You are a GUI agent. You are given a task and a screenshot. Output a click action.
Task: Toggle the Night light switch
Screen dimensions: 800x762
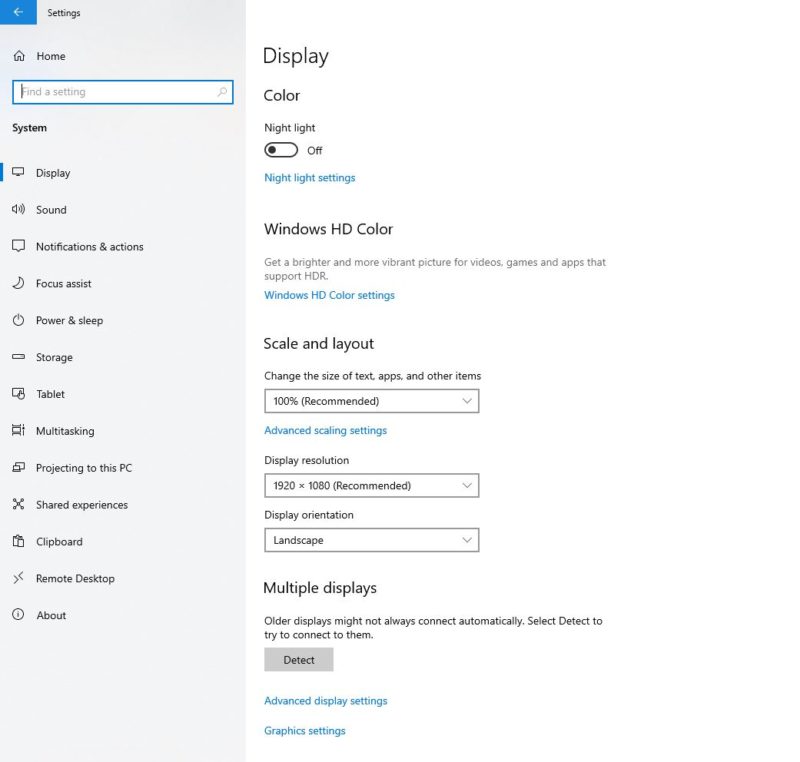(280, 149)
